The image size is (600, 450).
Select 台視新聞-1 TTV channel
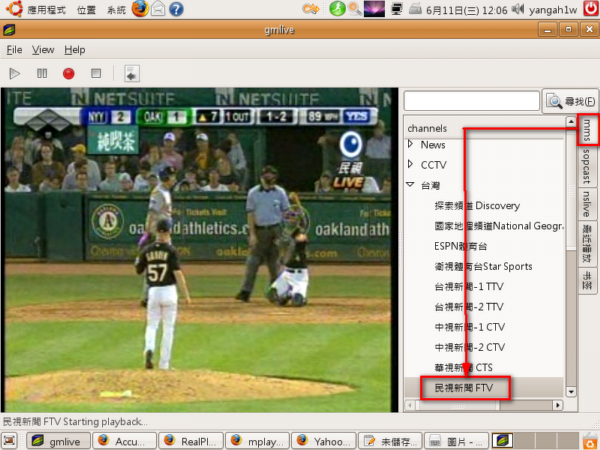pos(469,287)
